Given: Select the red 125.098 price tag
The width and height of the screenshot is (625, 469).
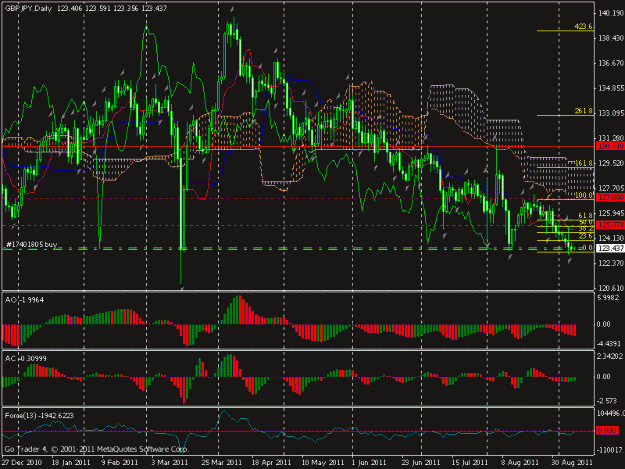Looking at the screenshot, I should 610,225.
